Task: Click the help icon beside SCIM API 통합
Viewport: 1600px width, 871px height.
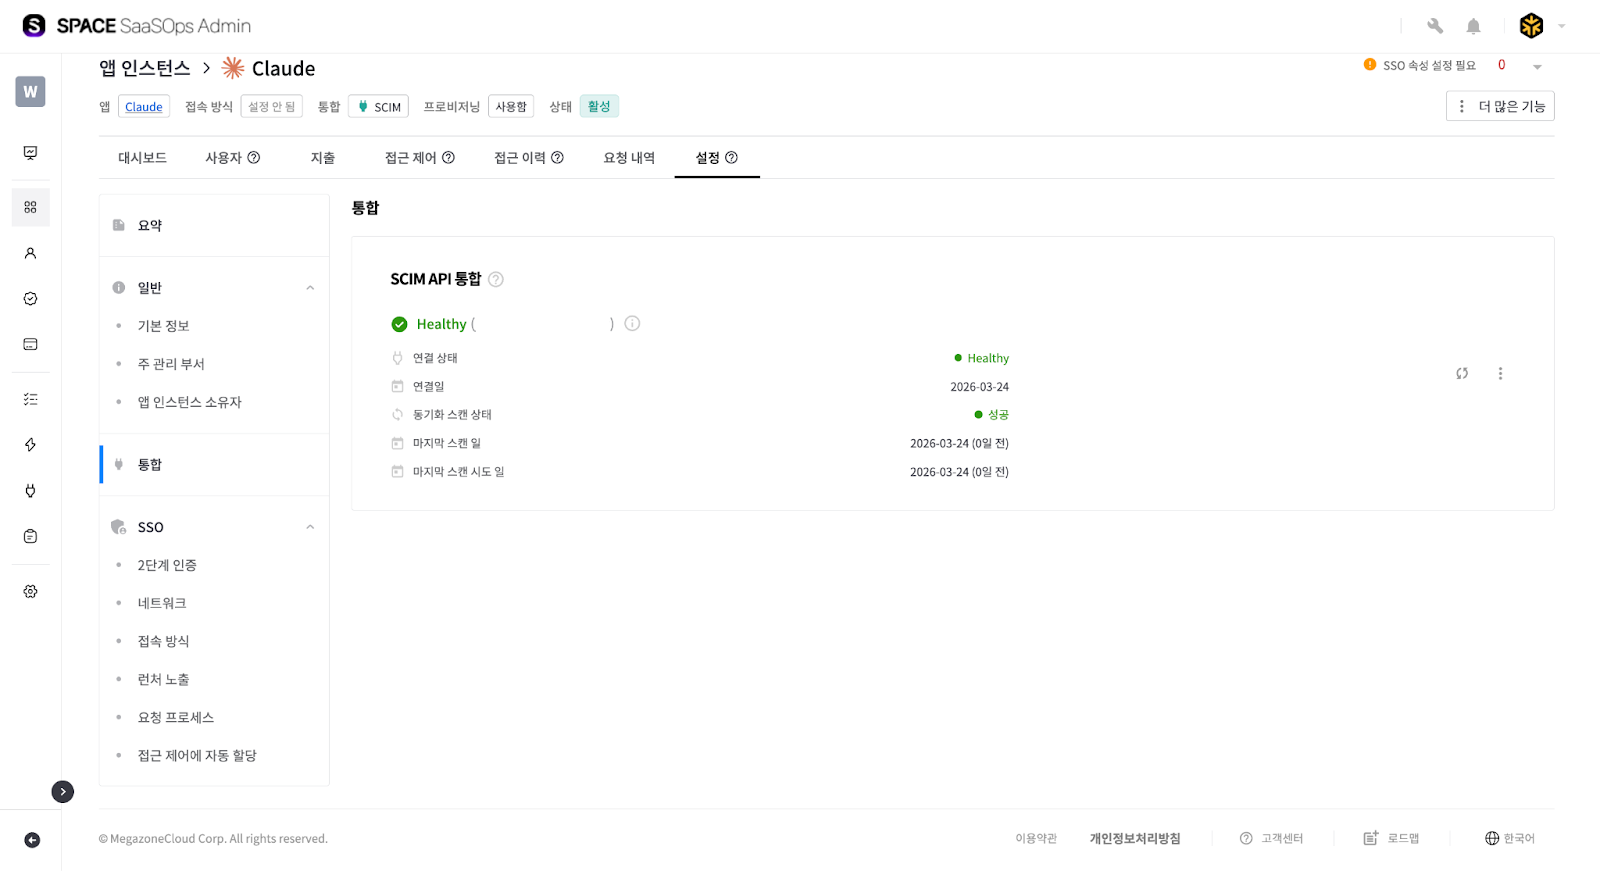Action: click(x=496, y=279)
